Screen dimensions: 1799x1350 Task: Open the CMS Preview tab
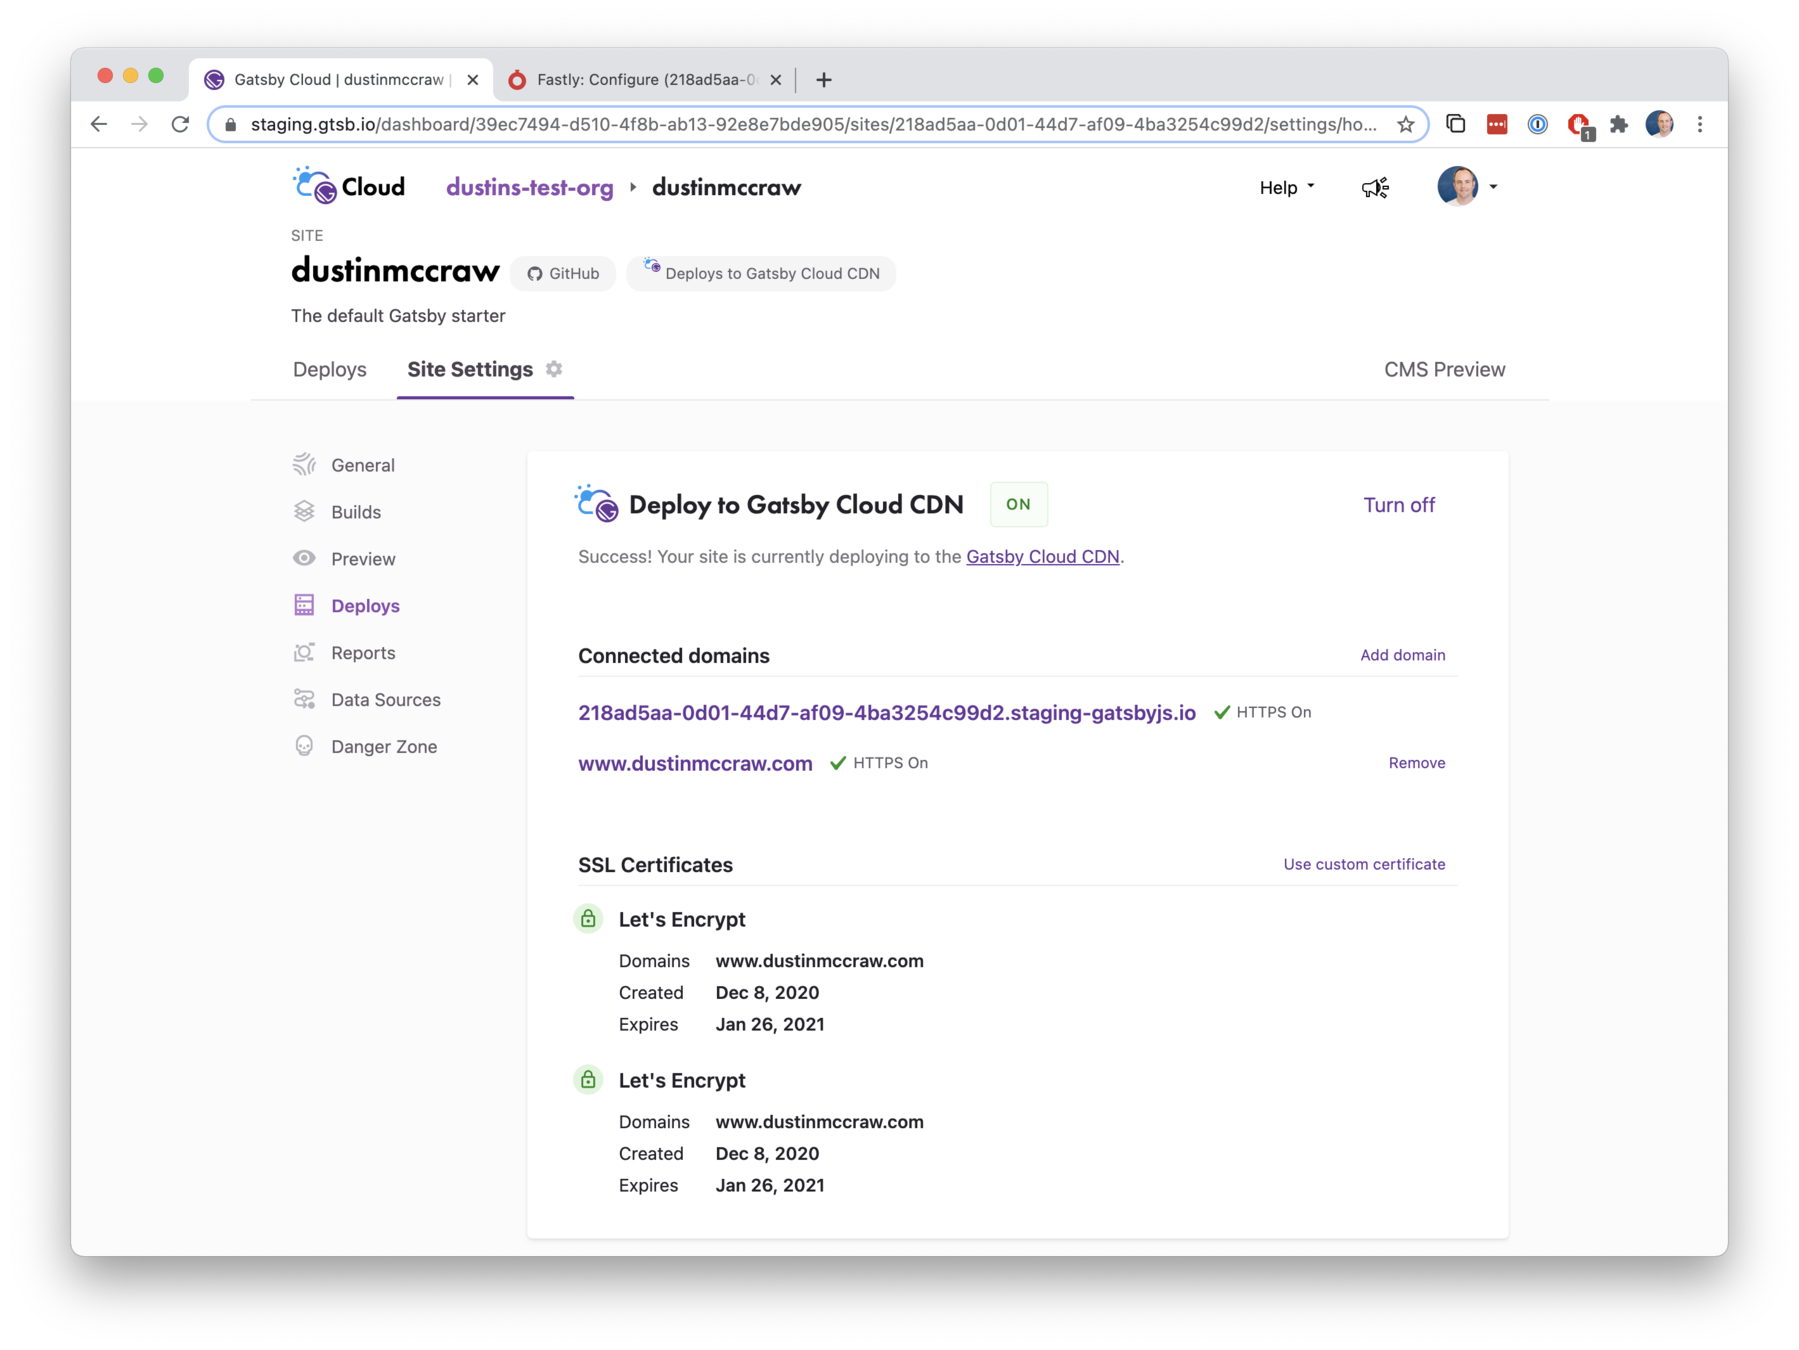click(1444, 369)
